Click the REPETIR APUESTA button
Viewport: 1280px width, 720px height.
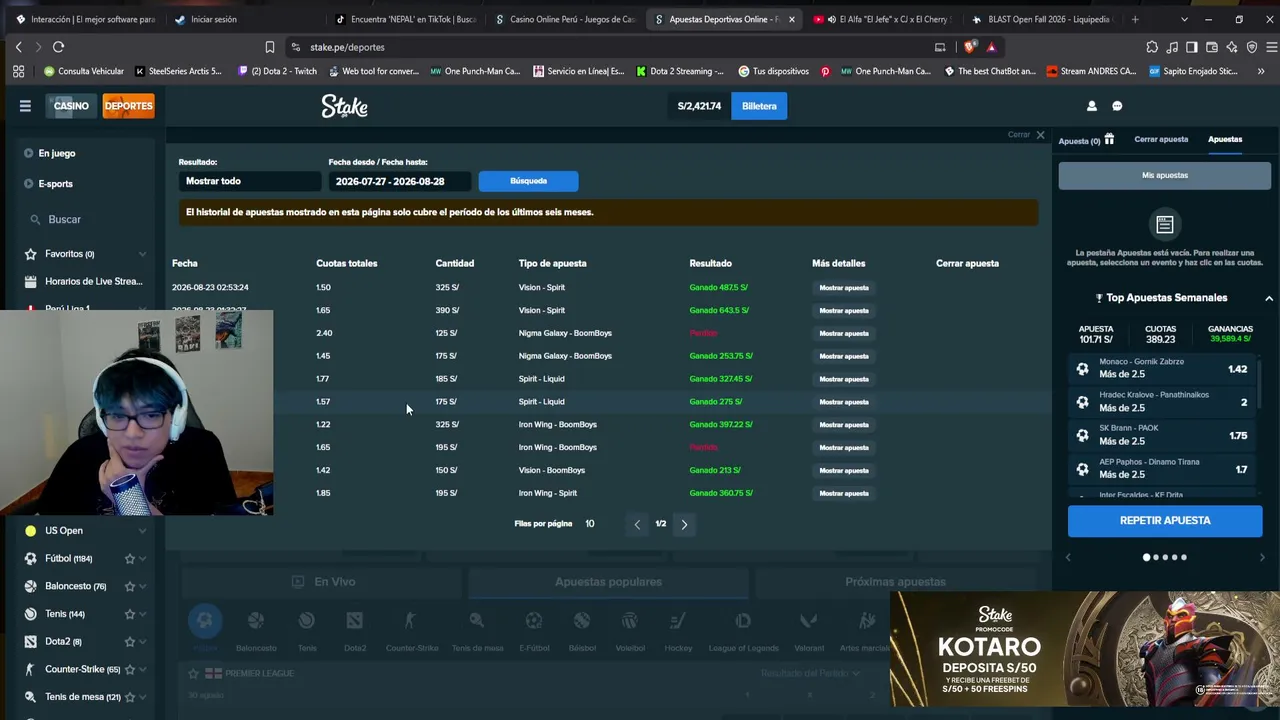coord(1165,521)
